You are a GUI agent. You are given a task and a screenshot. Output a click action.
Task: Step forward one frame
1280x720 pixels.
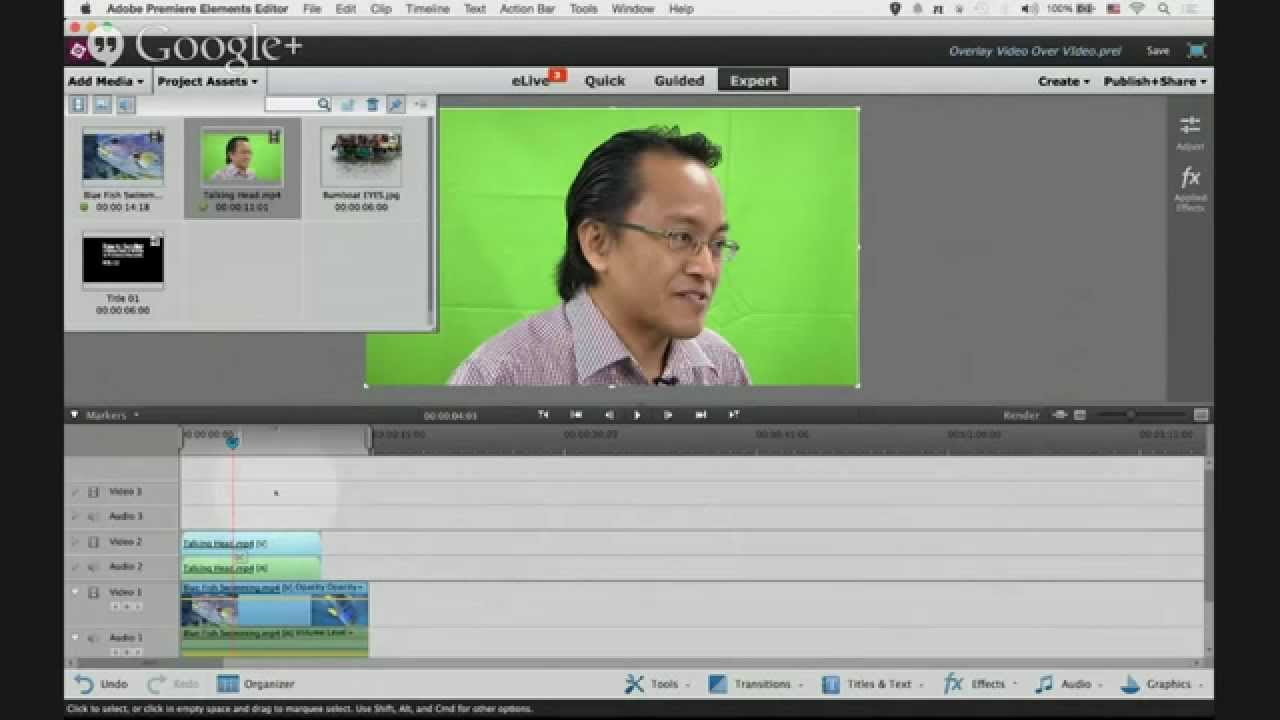(668, 415)
